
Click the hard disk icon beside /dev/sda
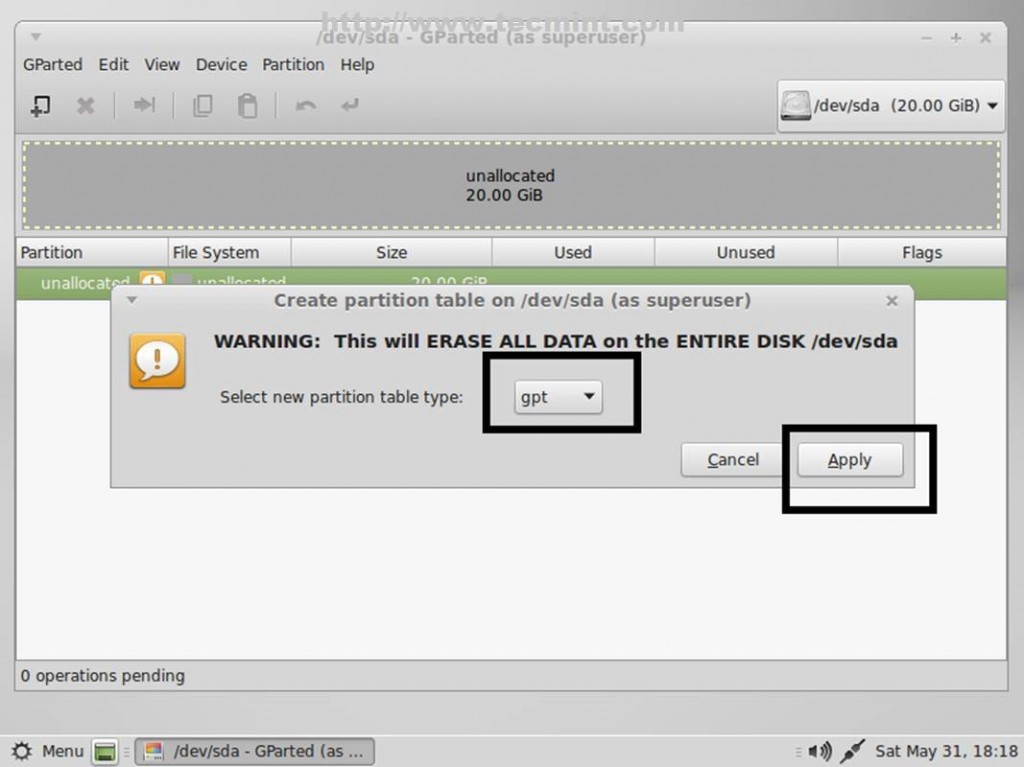(795, 104)
